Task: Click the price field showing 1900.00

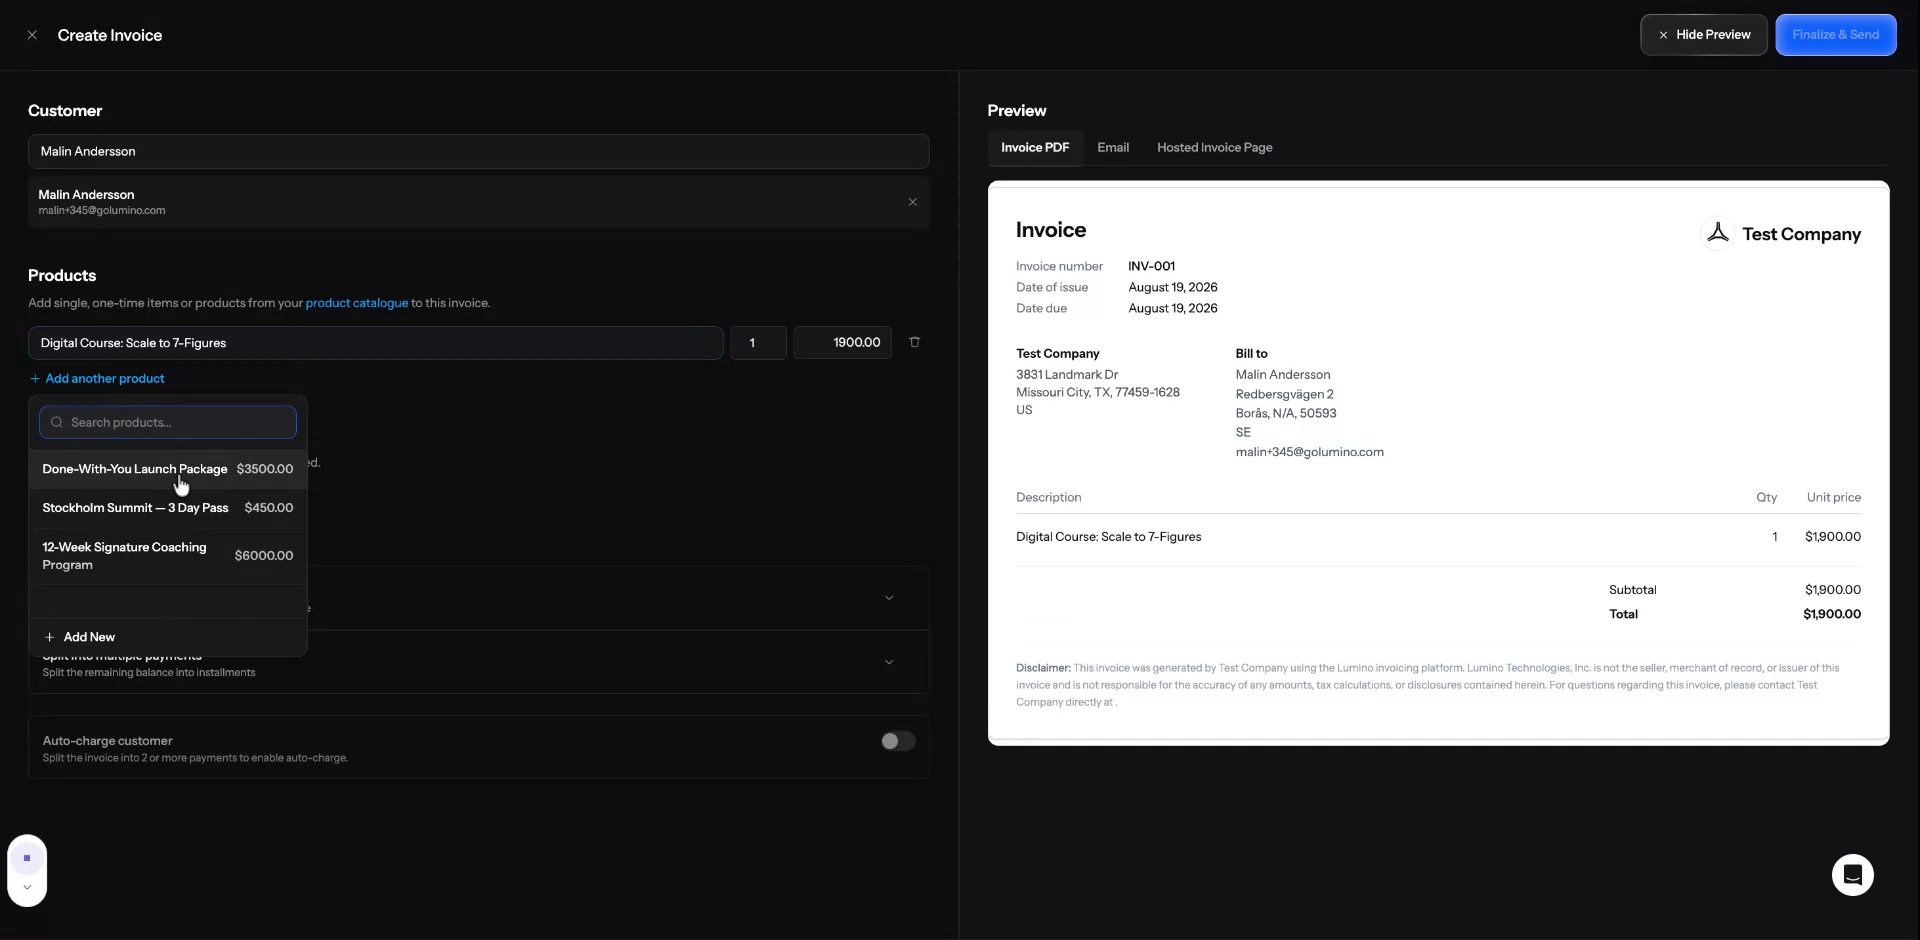Action: (842, 343)
